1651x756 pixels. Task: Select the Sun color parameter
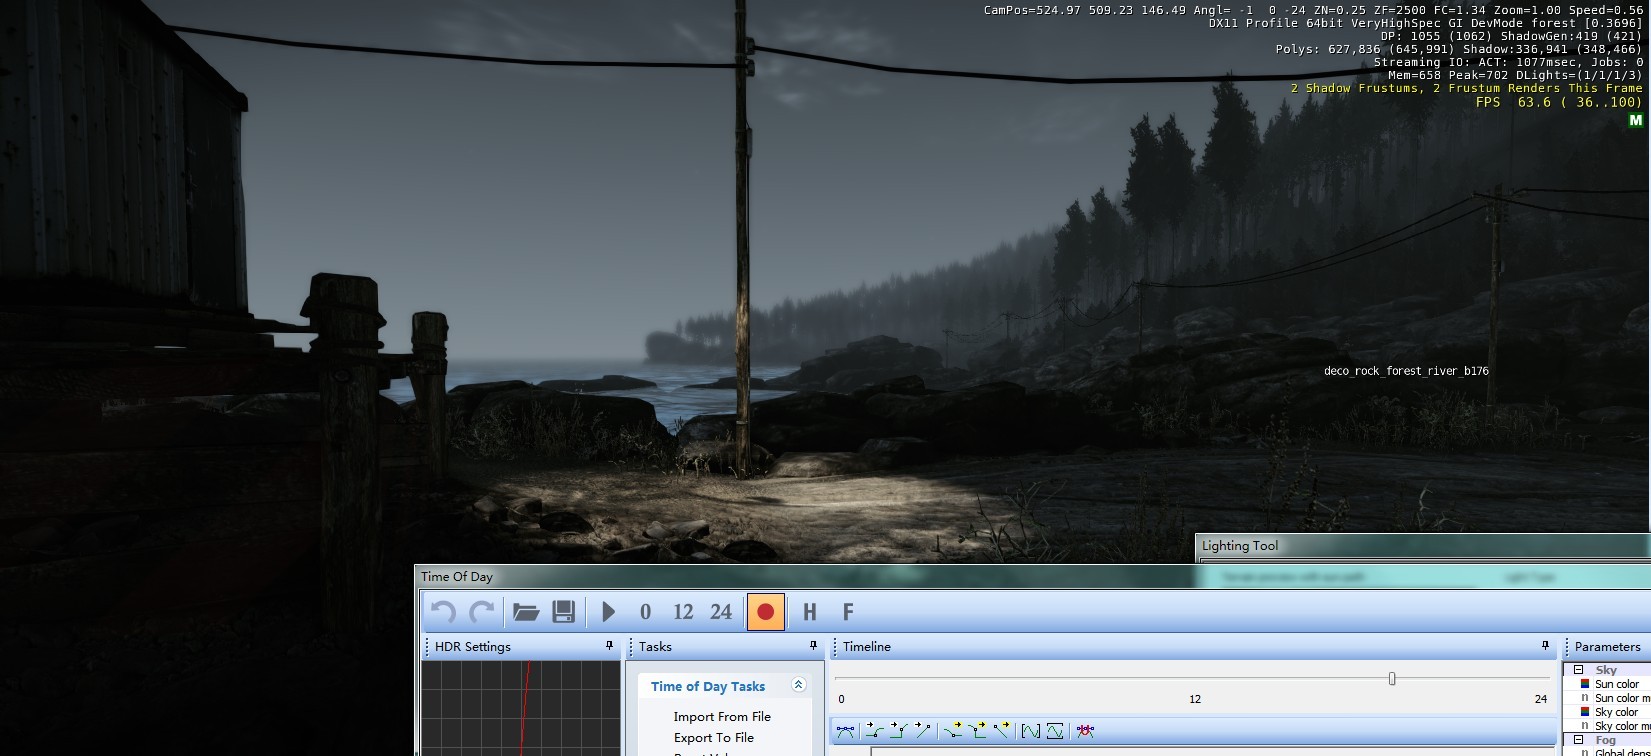point(1616,684)
